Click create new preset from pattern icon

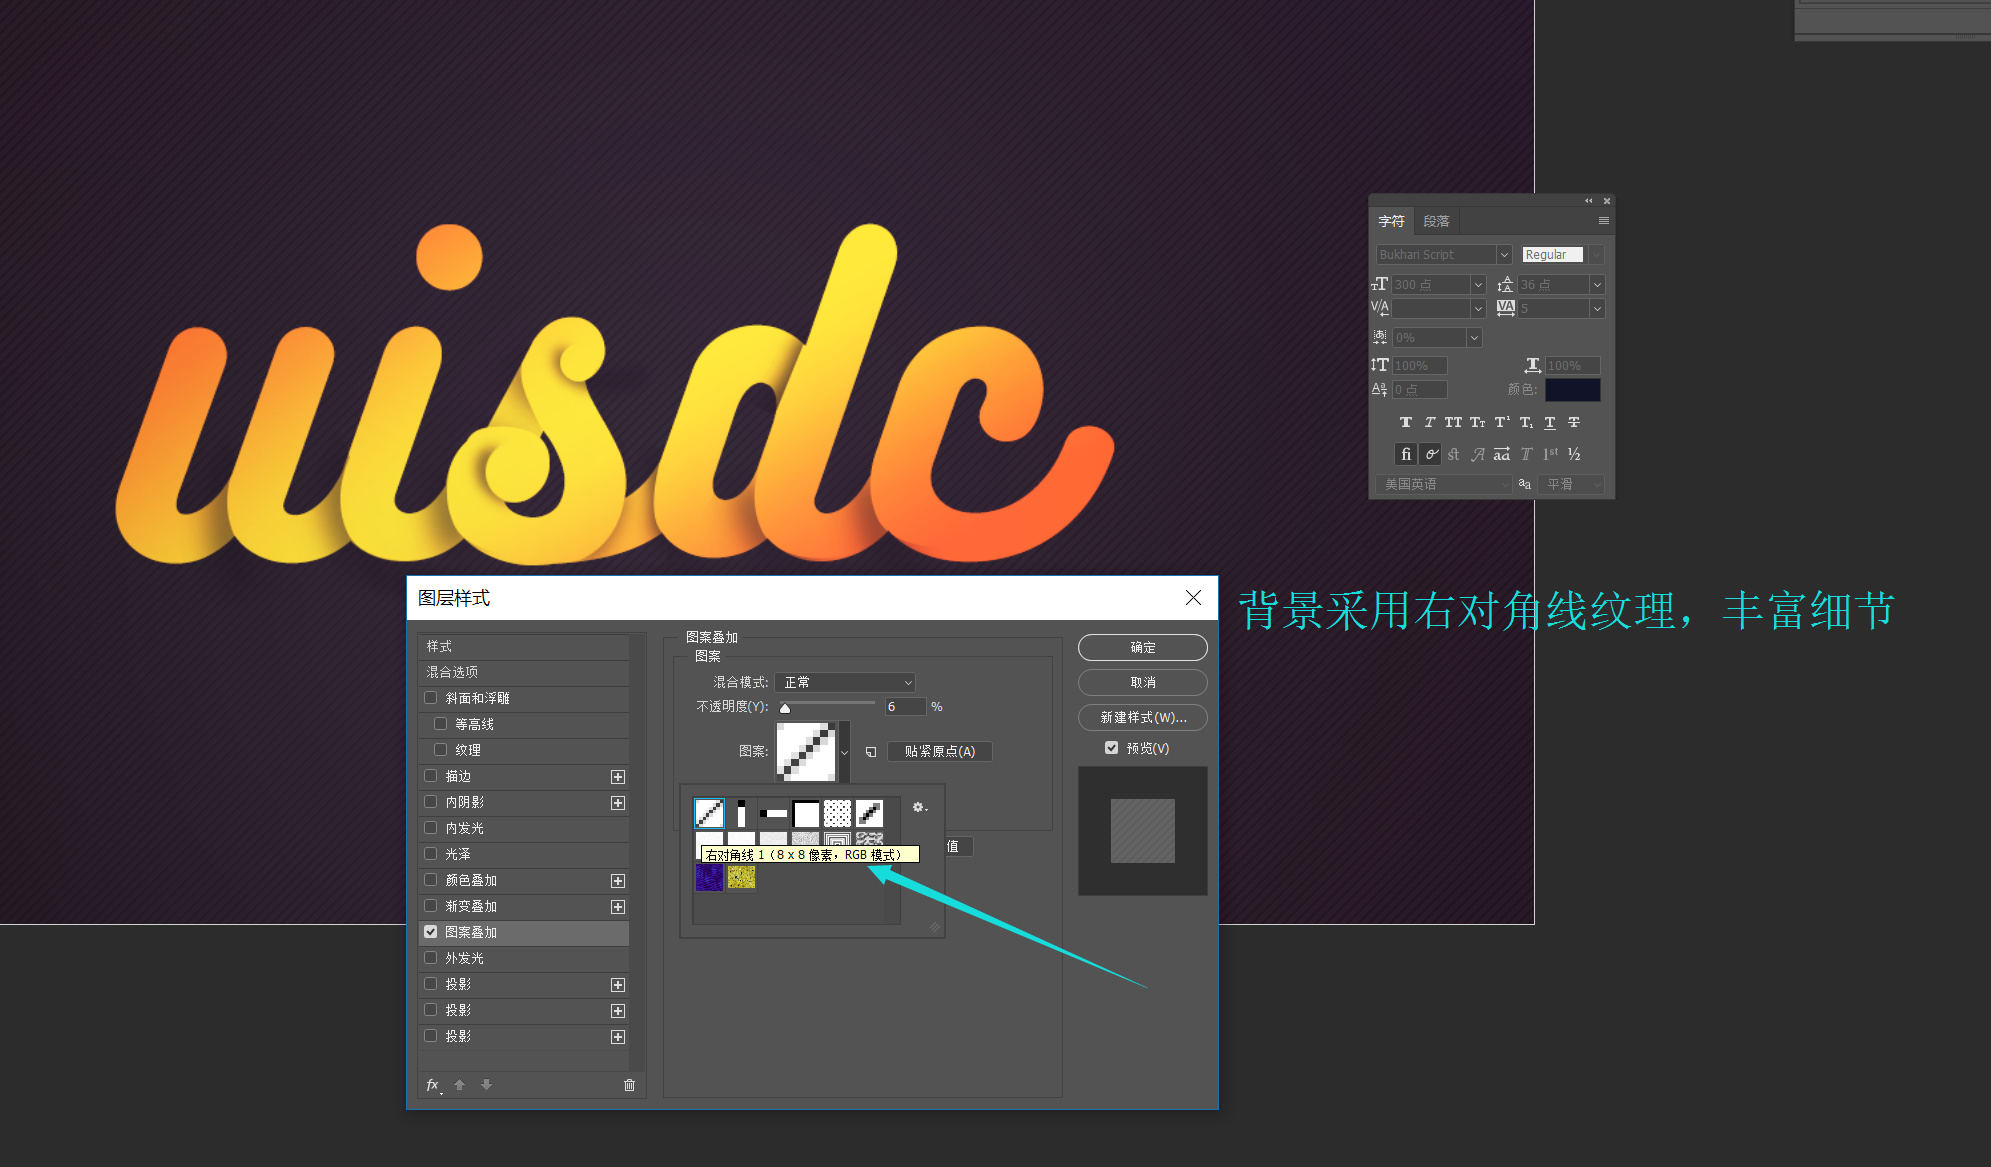point(870,751)
